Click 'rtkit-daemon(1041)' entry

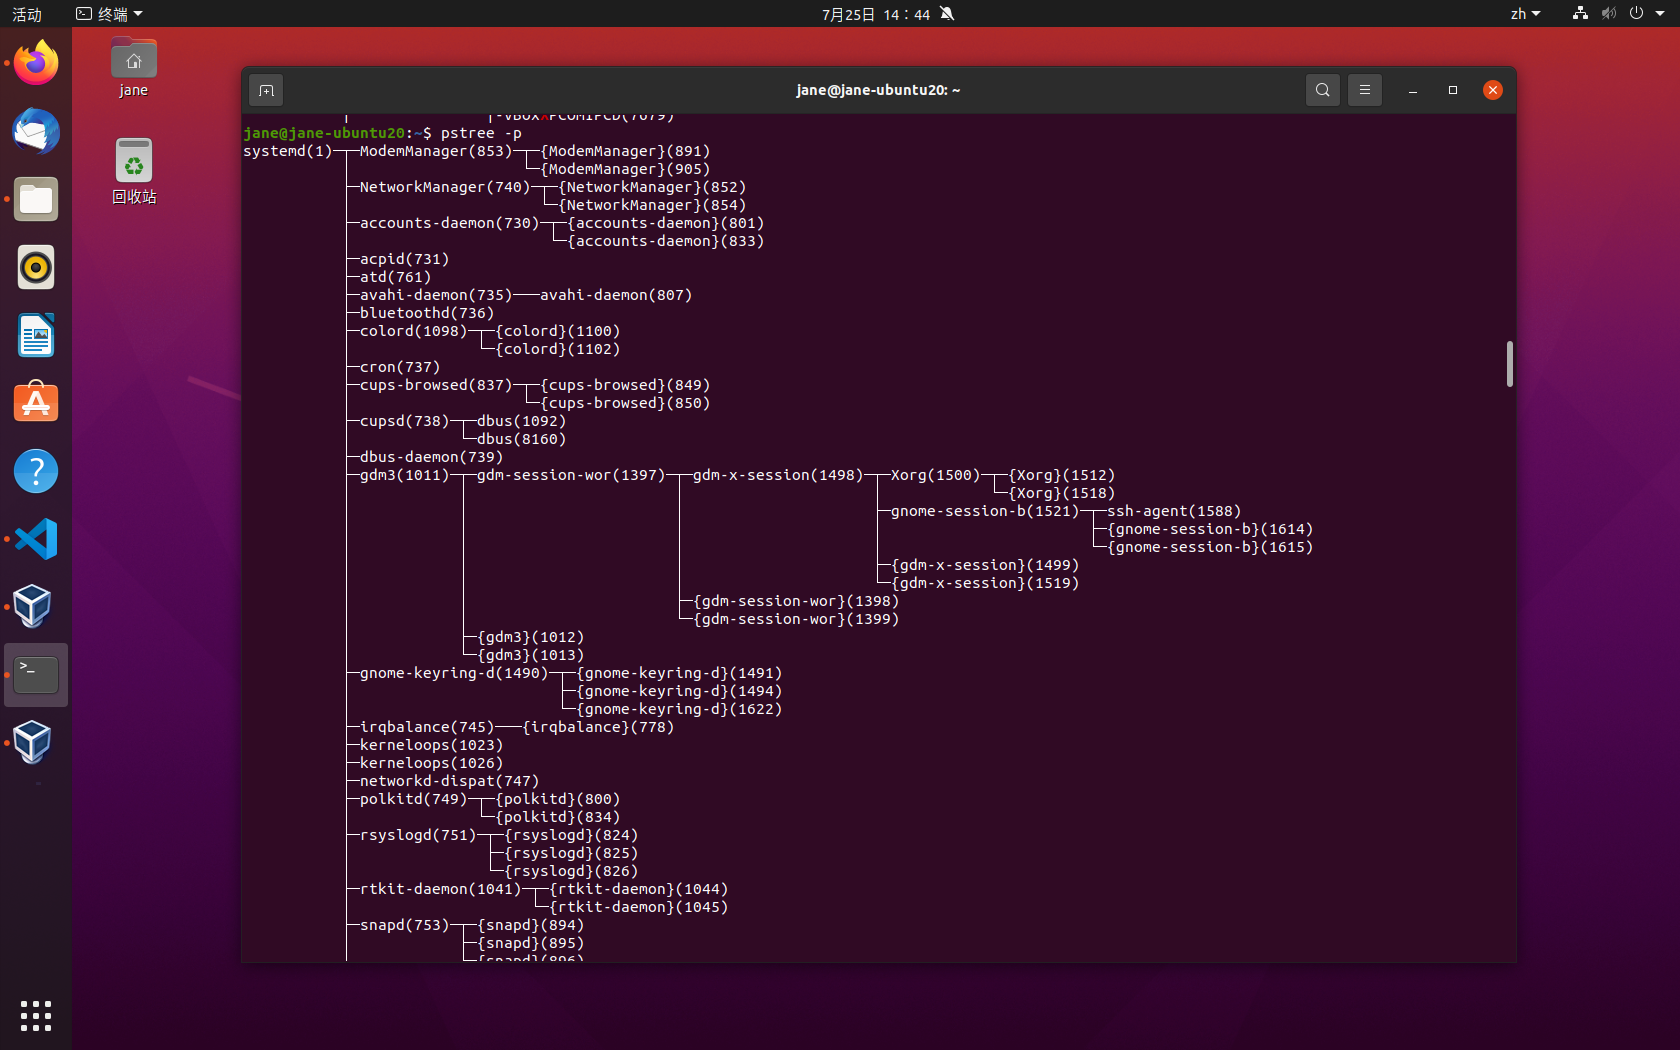[441, 889]
